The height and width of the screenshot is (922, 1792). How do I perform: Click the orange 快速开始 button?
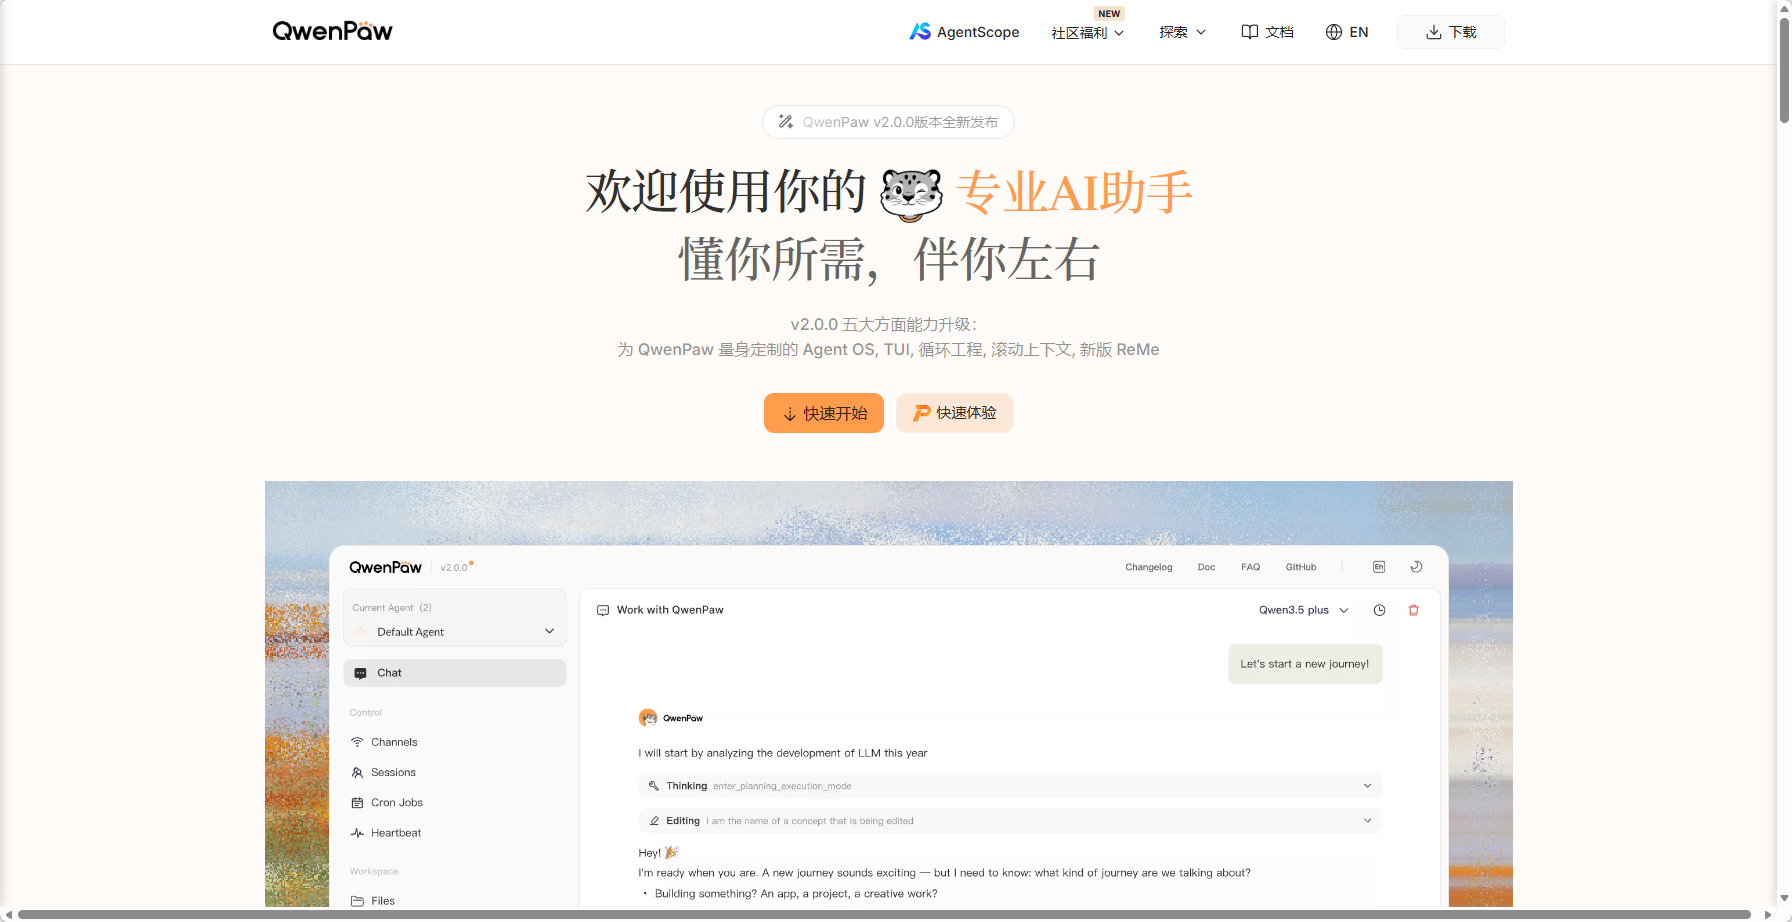point(824,413)
